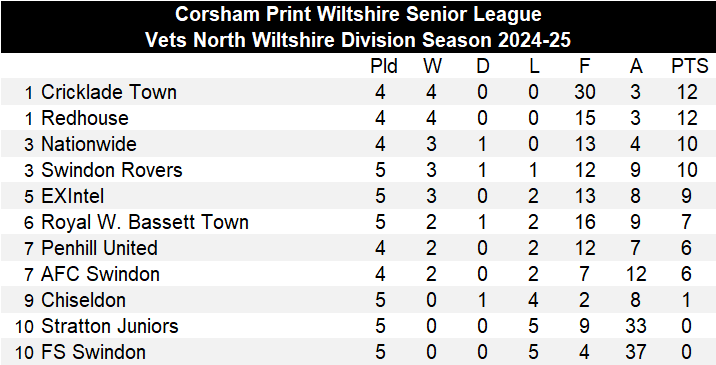The height and width of the screenshot is (365, 716).
Task: Click the Cricklade Town team name
Action: (x=109, y=92)
